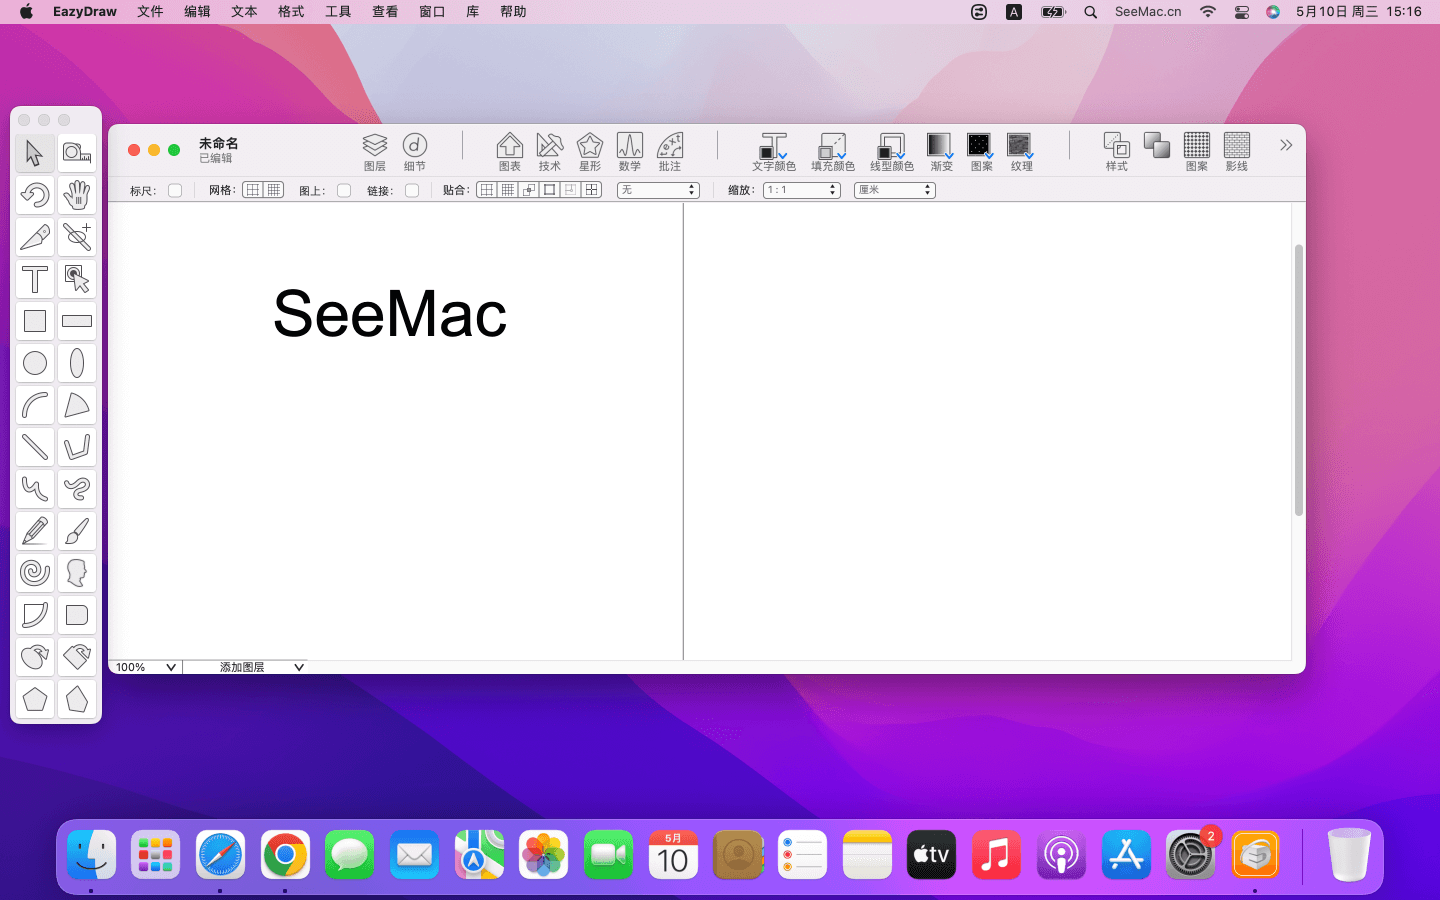1440x900 pixels.
Task: Select the circle shape tool
Action: coord(34,363)
